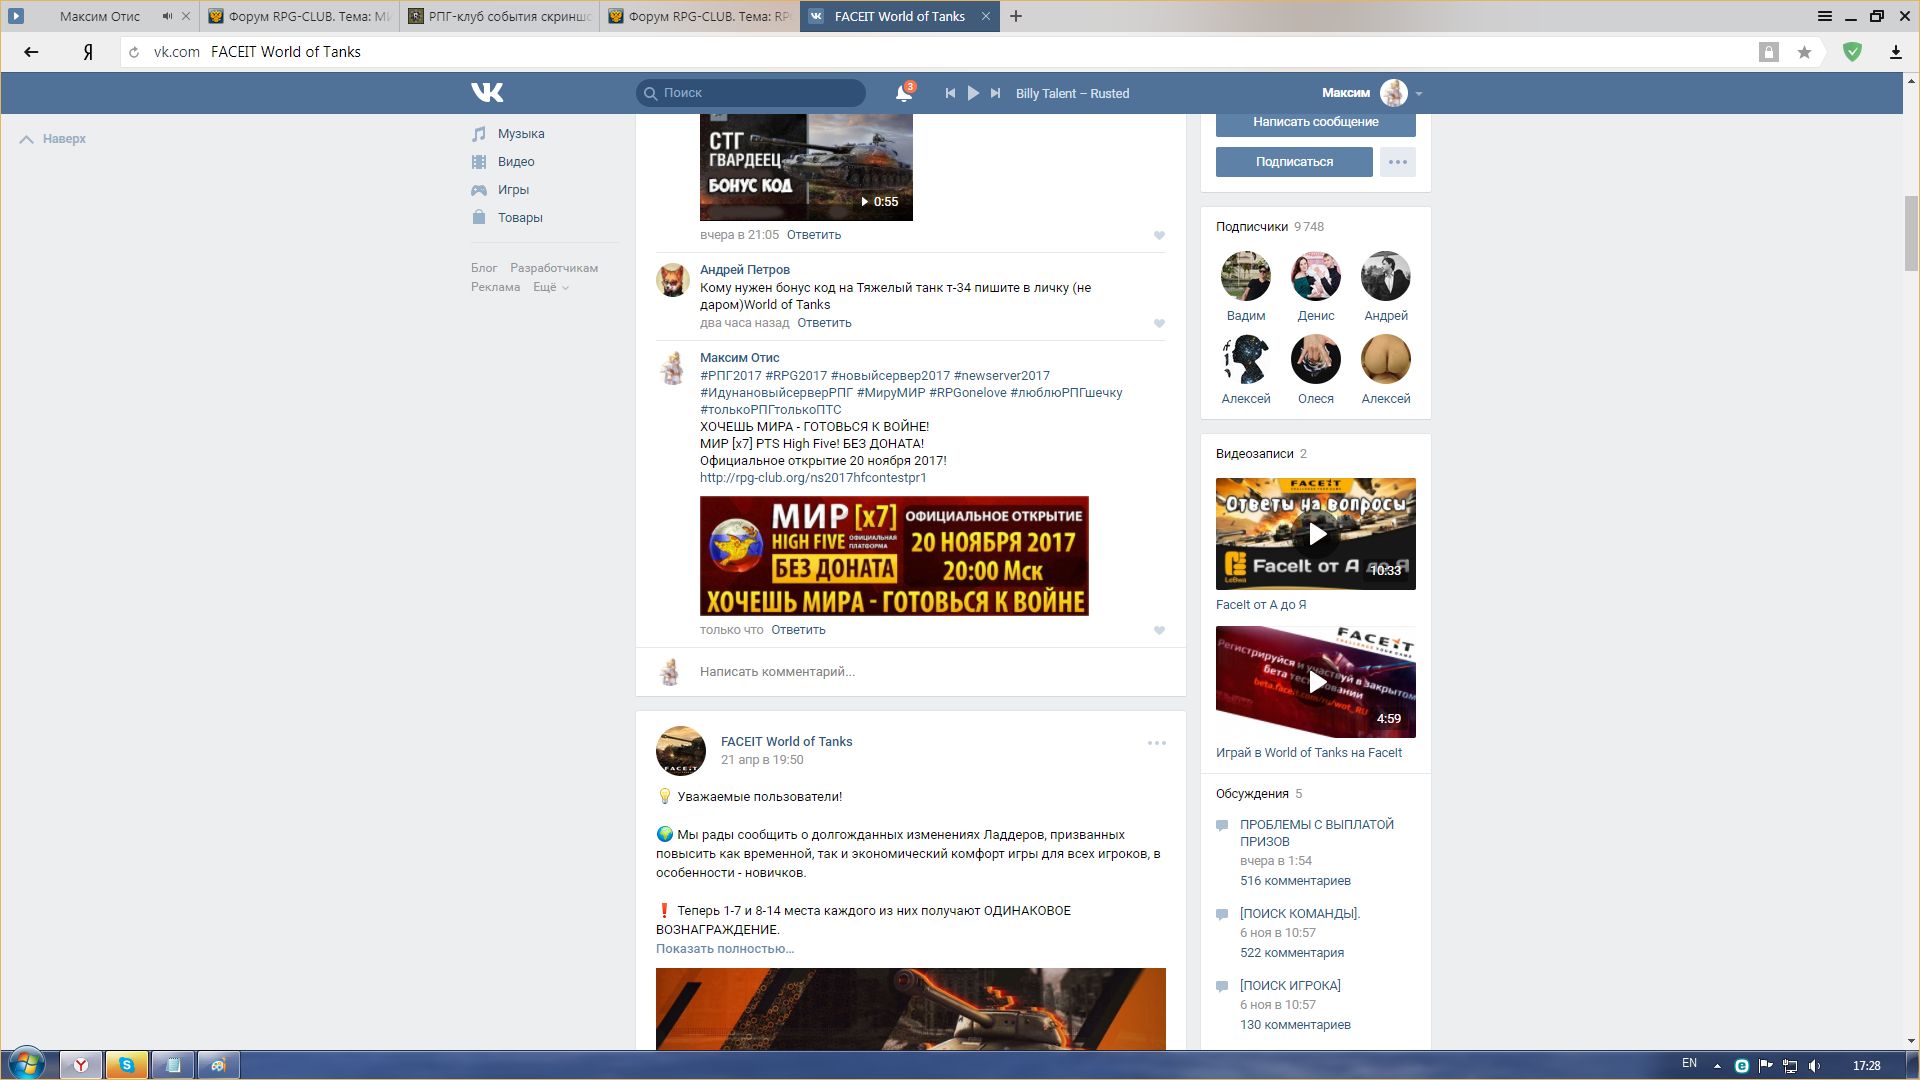Open post options on FACEIT post
The height and width of the screenshot is (1080, 1920).
1156,743
